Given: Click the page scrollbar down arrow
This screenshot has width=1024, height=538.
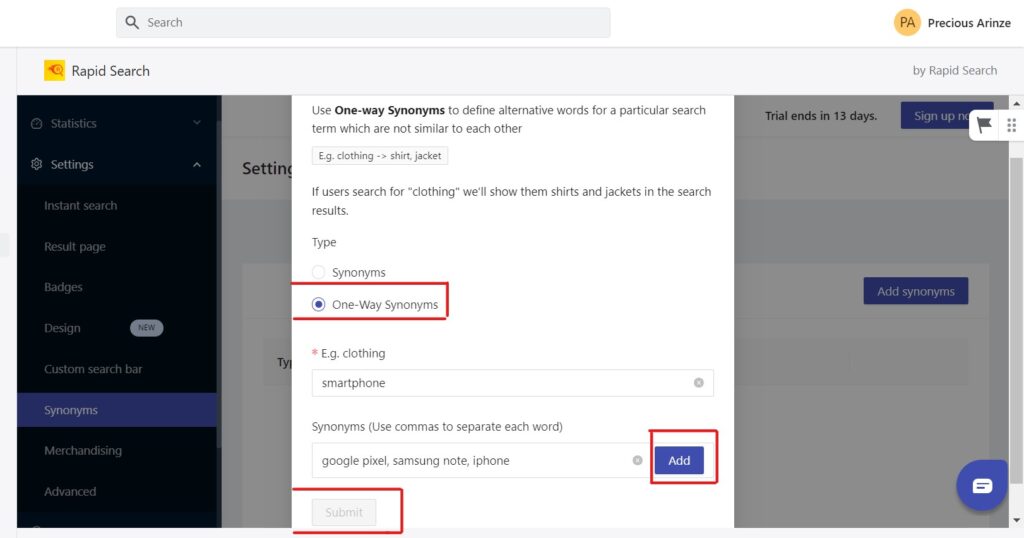Looking at the screenshot, I should tap(1016, 520).
